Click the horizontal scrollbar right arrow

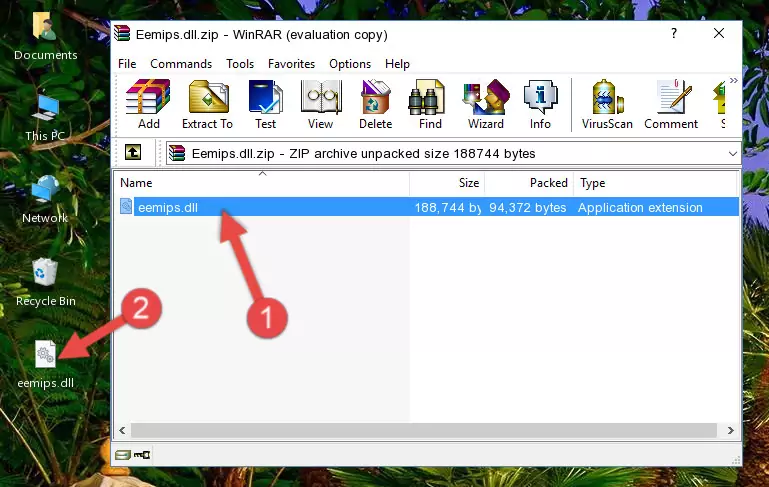[730, 430]
